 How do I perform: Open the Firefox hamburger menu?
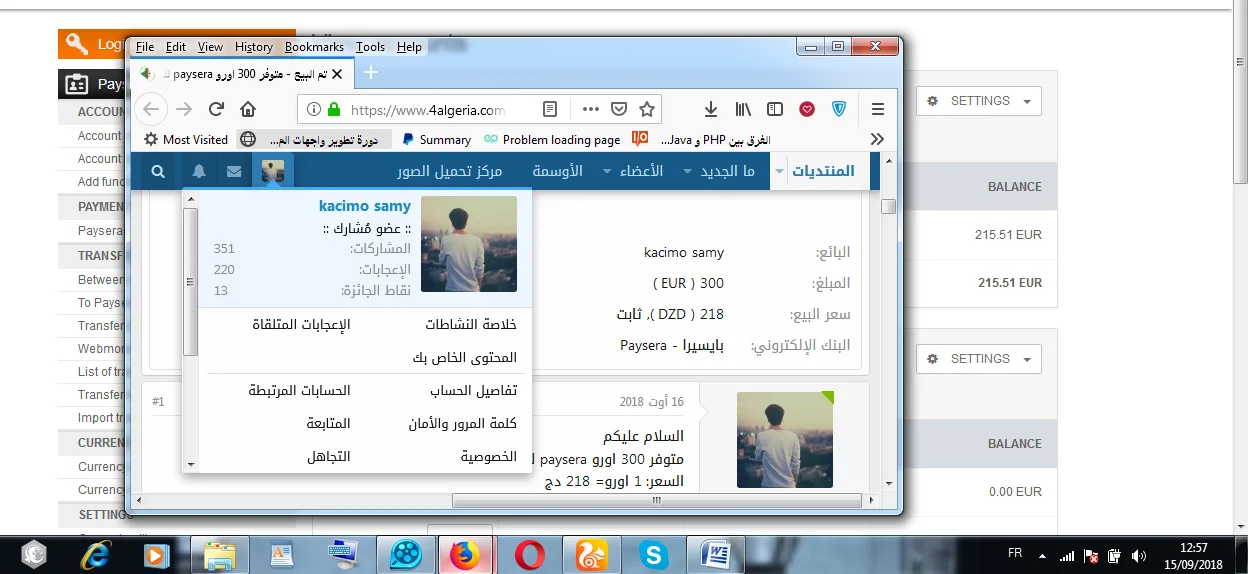click(878, 109)
